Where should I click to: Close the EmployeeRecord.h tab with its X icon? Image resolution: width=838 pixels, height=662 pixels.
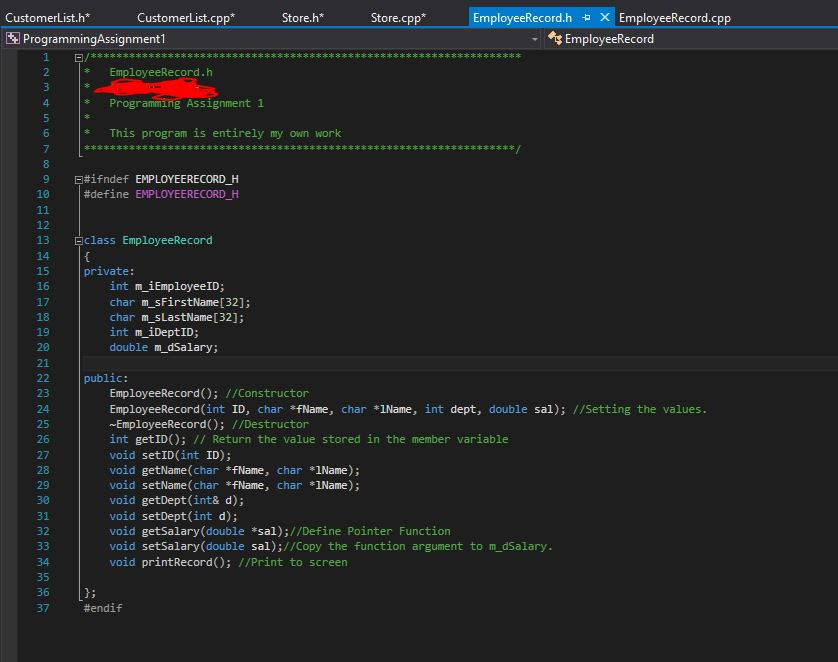pos(606,17)
